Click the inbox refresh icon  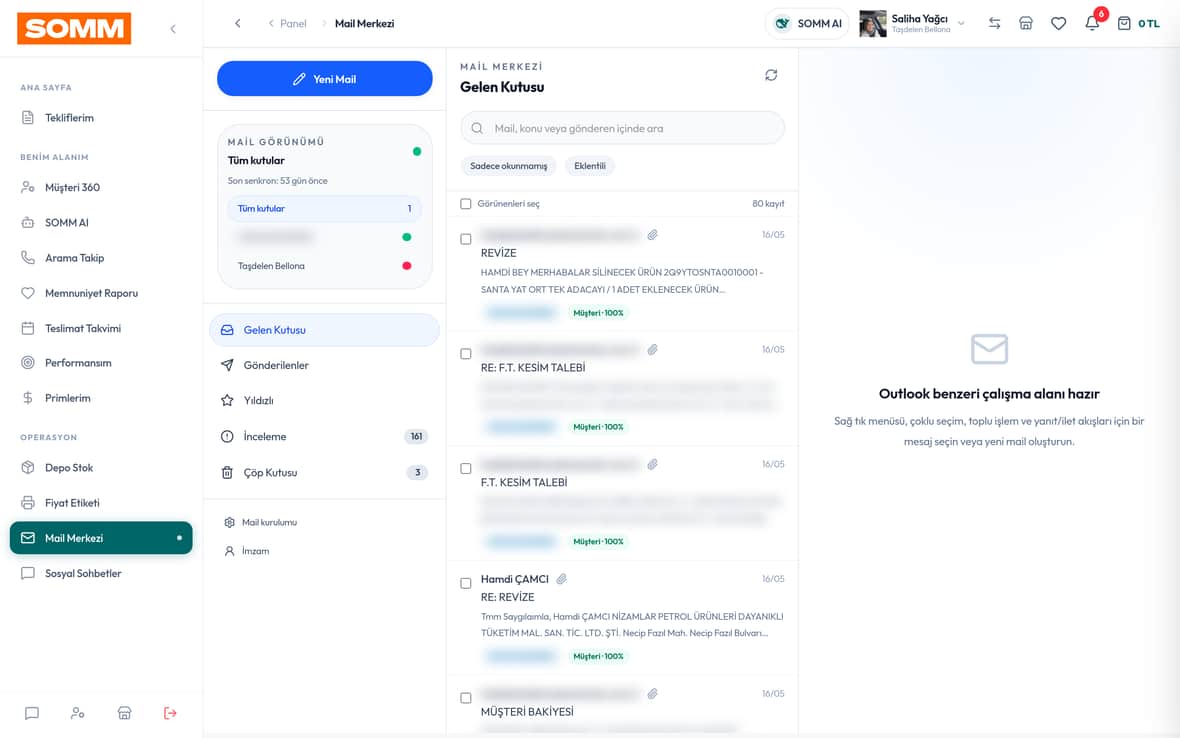pos(771,75)
